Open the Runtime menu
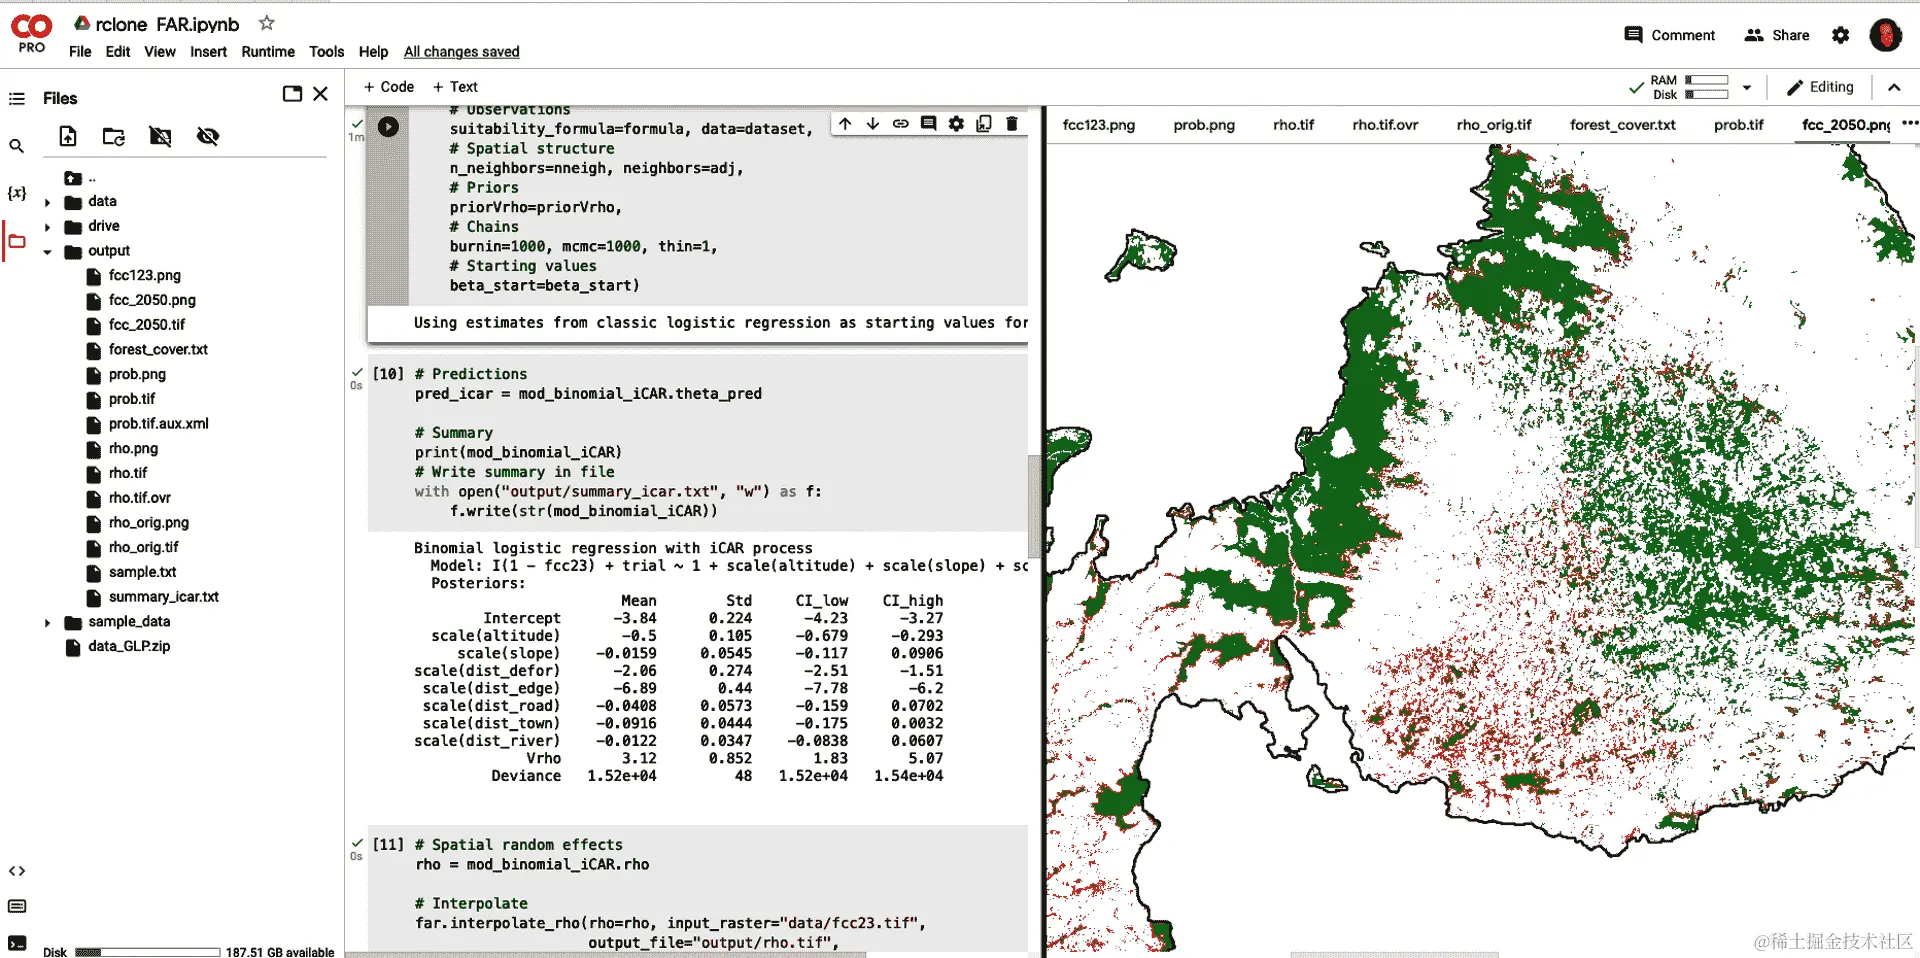 point(268,52)
